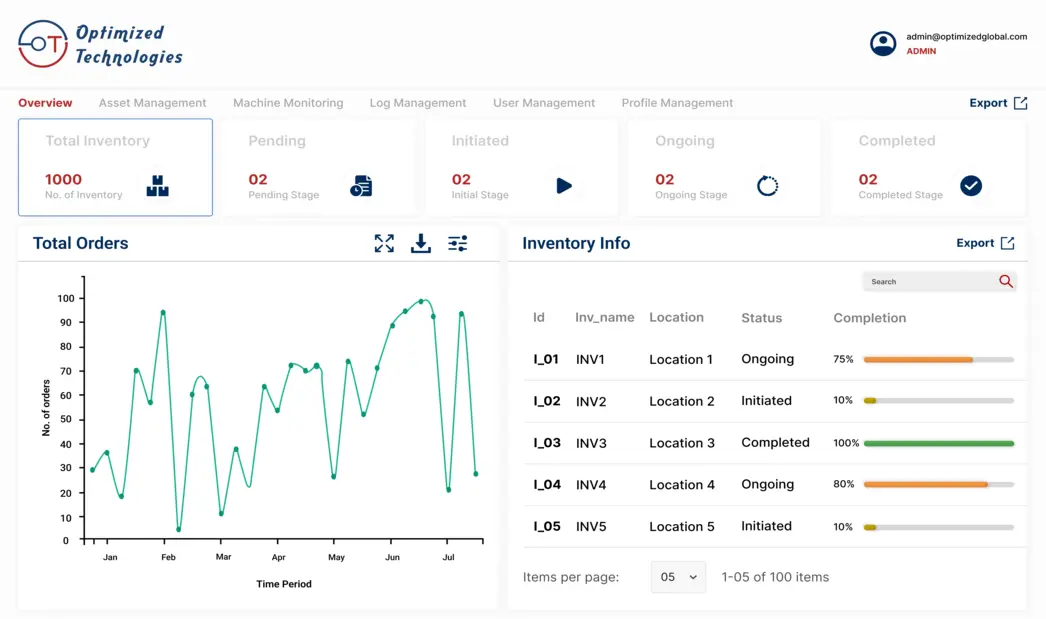The image size is (1046, 619).
Task: Click the Optimized Technologies logo
Action: [x=100, y=44]
